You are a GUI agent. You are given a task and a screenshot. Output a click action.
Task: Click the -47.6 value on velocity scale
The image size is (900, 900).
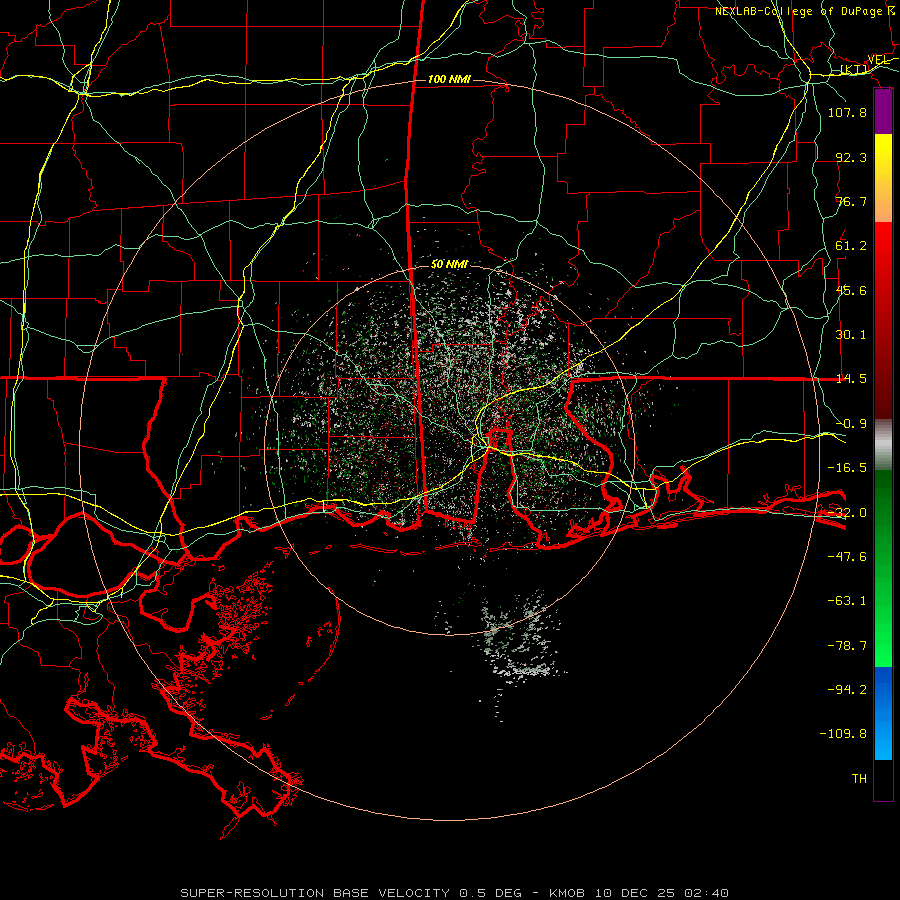[x=847, y=557]
